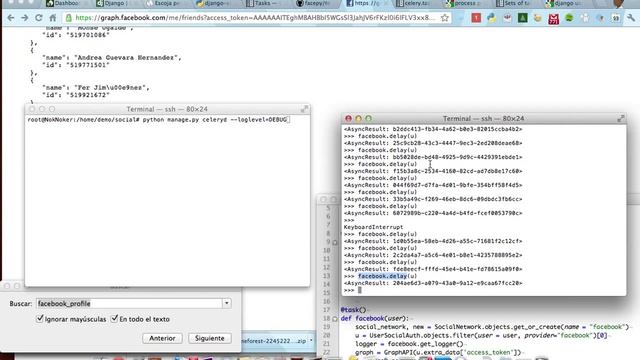Image resolution: width=640 pixels, height=360 pixels.
Task: Click the @task() decorator line in editor
Action: [353, 310]
